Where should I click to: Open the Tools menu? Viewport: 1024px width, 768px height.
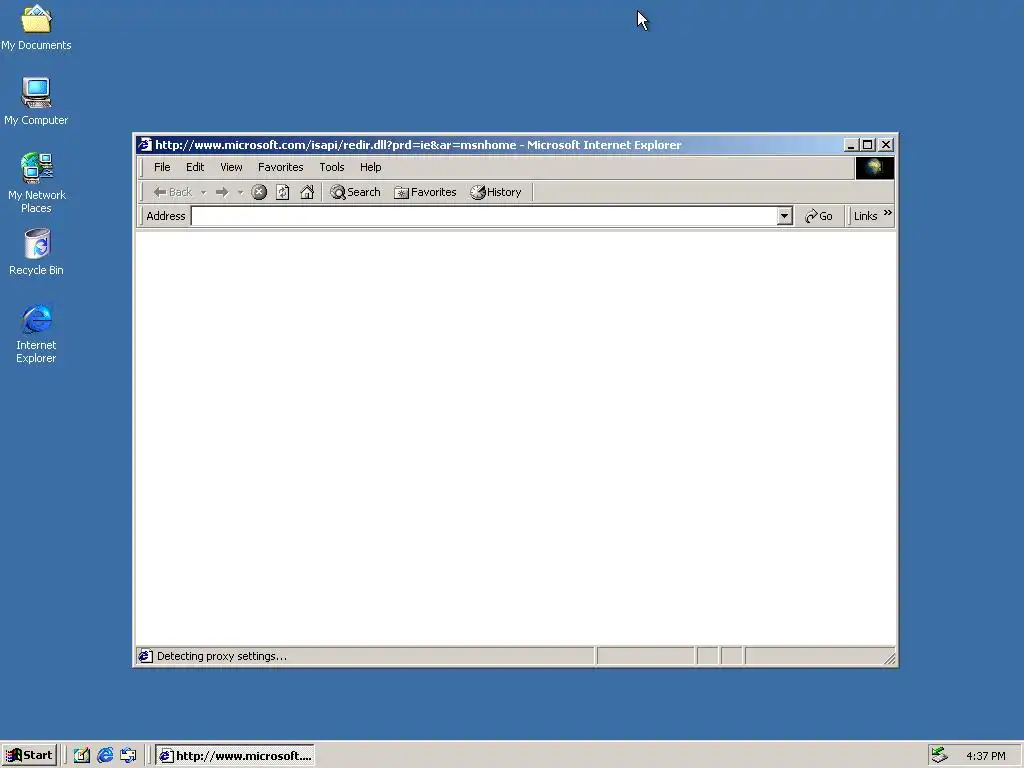click(x=332, y=167)
